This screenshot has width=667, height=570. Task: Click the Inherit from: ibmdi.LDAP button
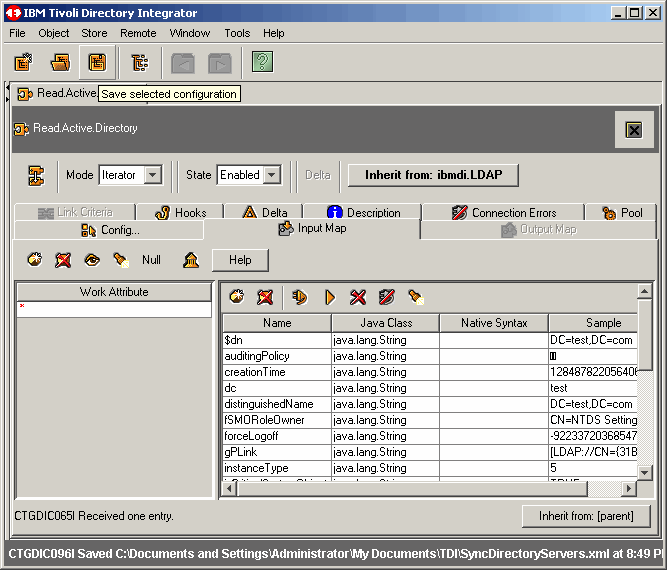tap(433, 175)
